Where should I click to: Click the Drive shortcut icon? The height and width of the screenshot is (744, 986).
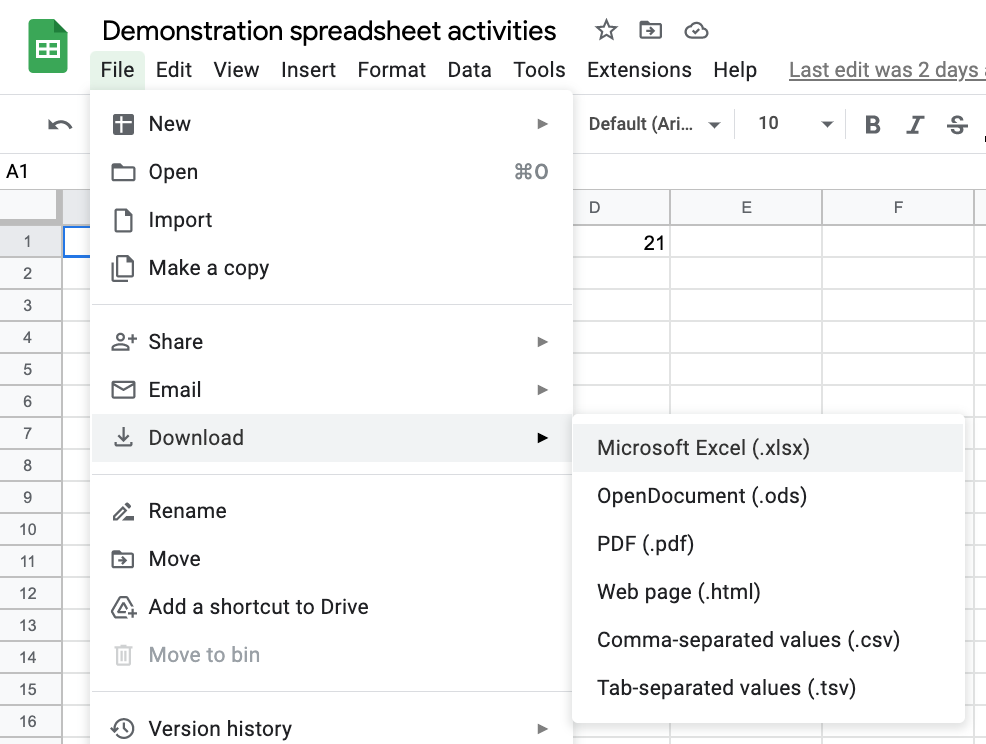[124, 608]
